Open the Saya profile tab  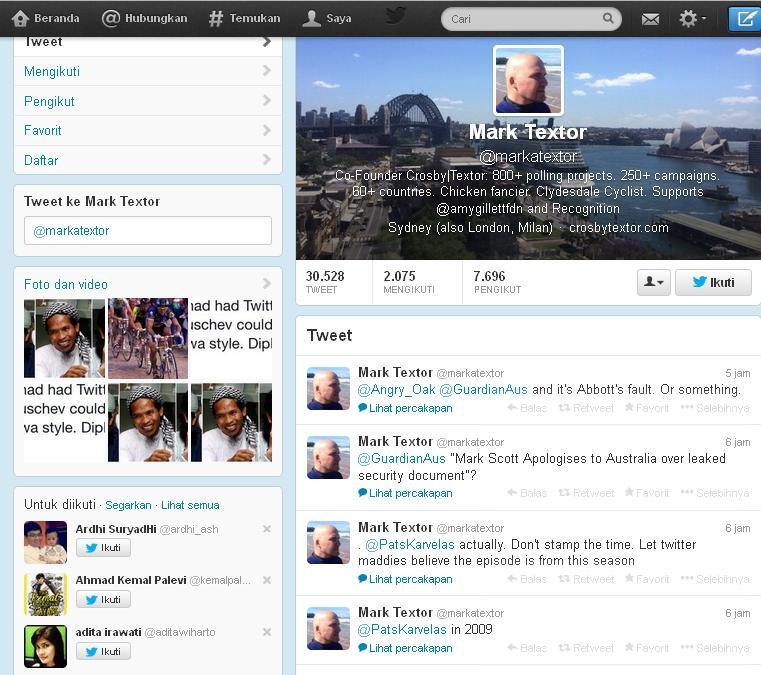click(x=327, y=18)
